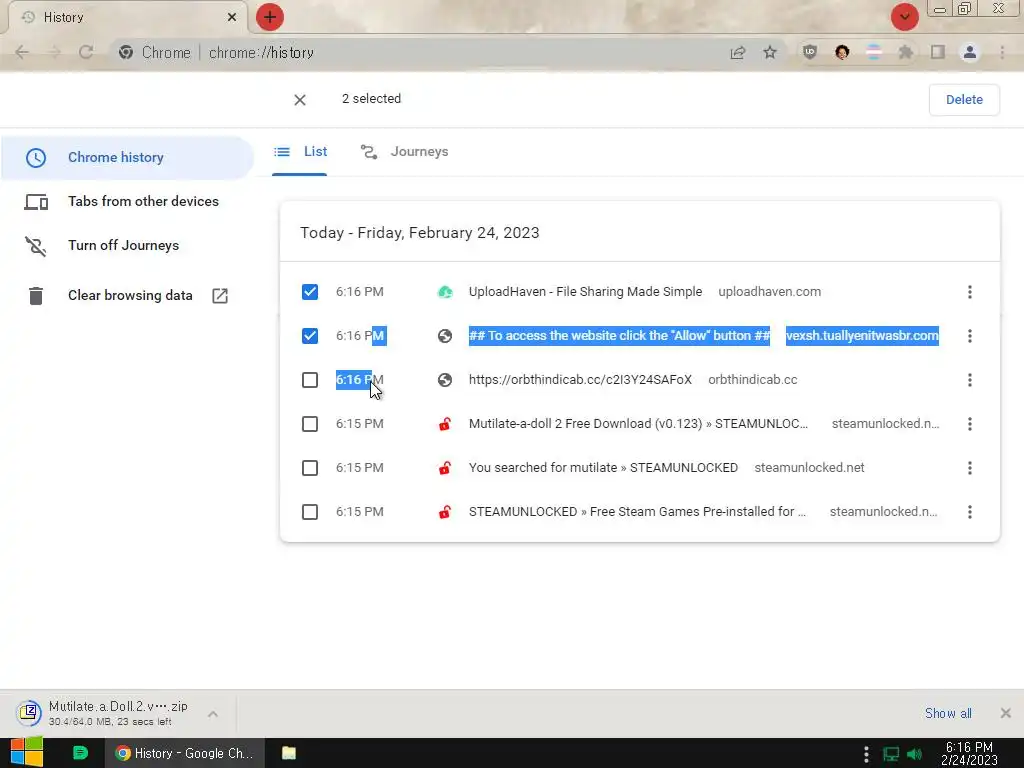1024x768 pixels.
Task: Delete the selected history entries
Action: [964, 99]
